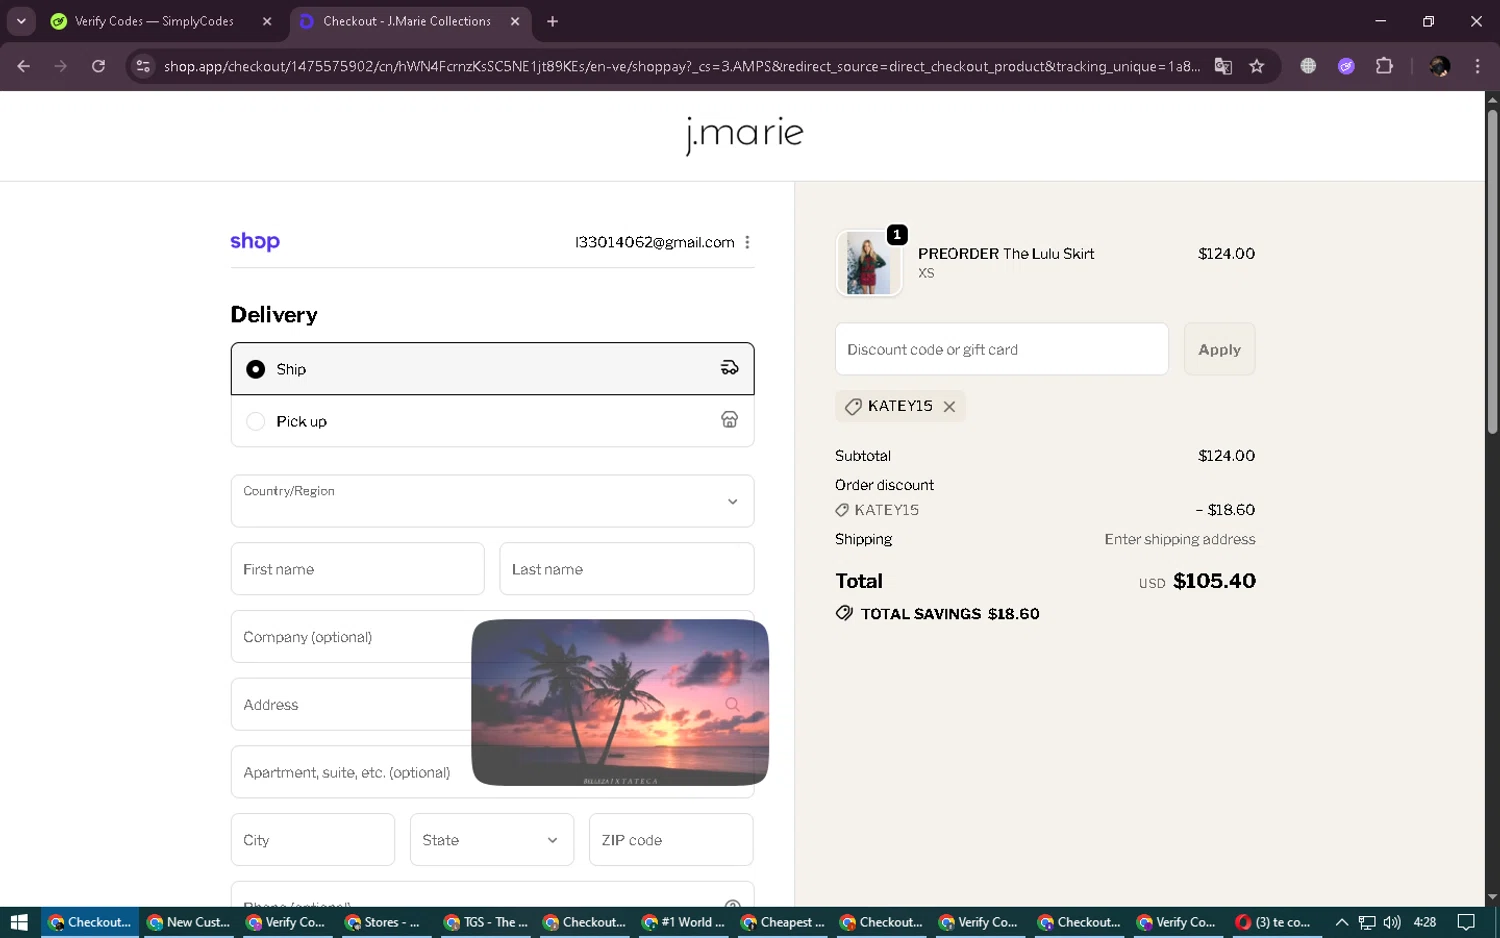The width and height of the screenshot is (1500, 938).
Task: Open Stores taskbar window
Action: click(x=387, y=922)
